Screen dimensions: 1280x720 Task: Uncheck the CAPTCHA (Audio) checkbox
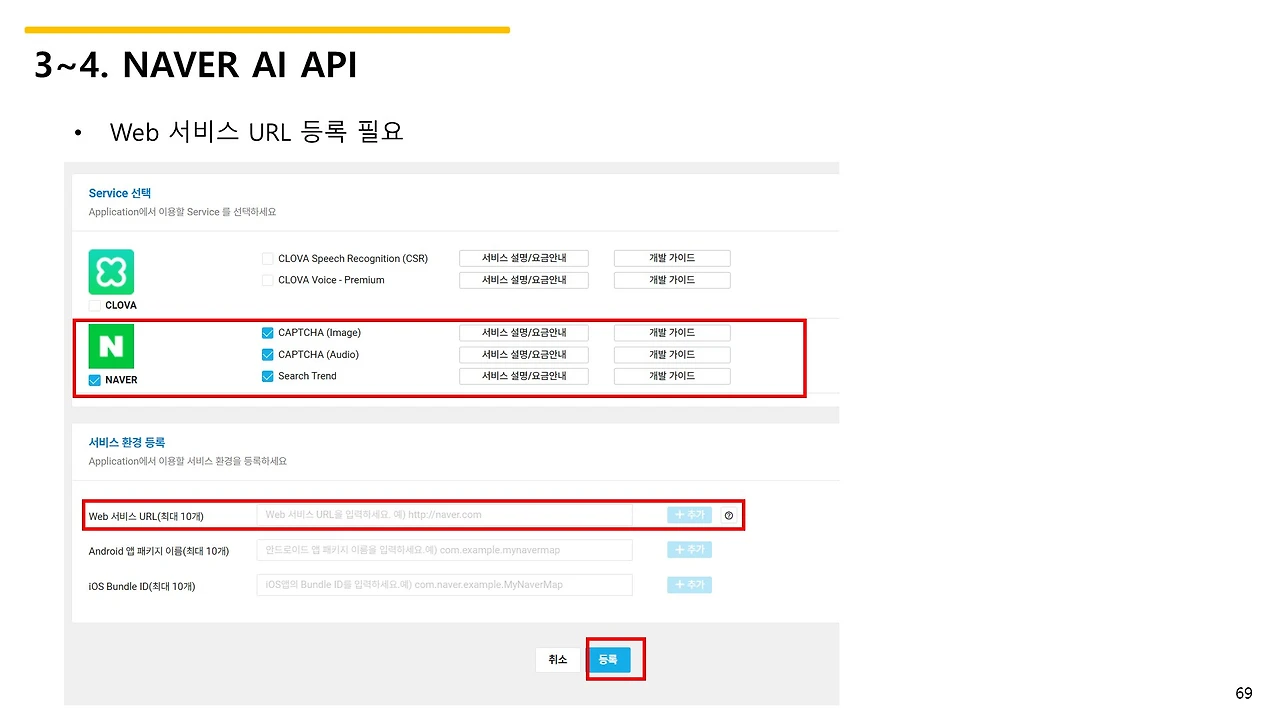pos(267,355)
